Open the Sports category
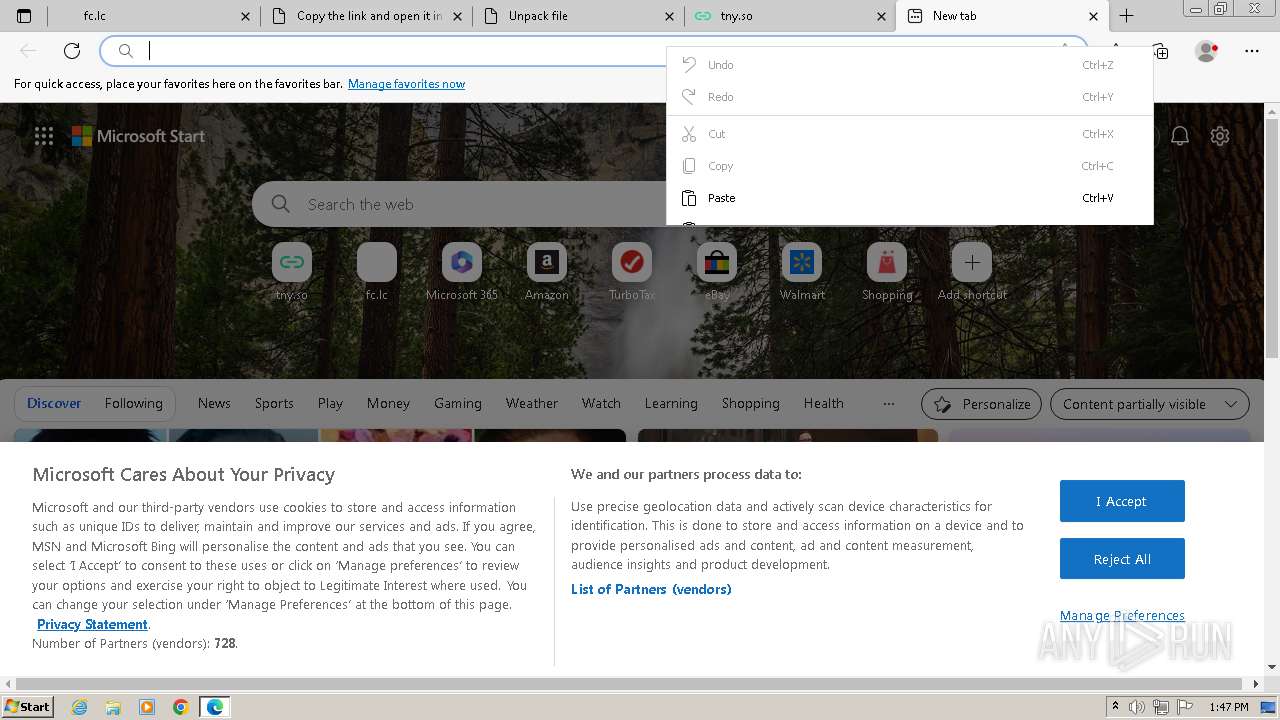The width and height of the screenshot is (1280, 720). (x=274, y=404)
